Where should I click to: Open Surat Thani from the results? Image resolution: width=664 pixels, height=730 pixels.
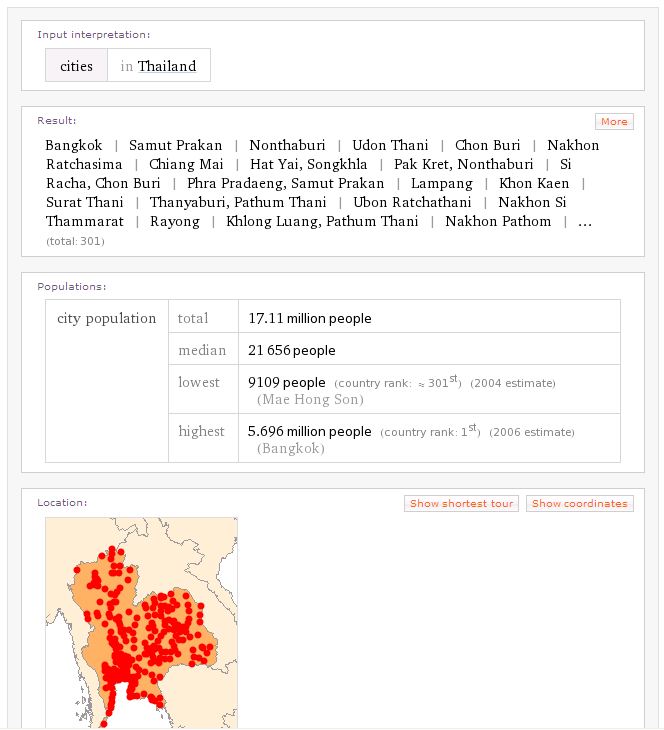(x=85, y=202)
